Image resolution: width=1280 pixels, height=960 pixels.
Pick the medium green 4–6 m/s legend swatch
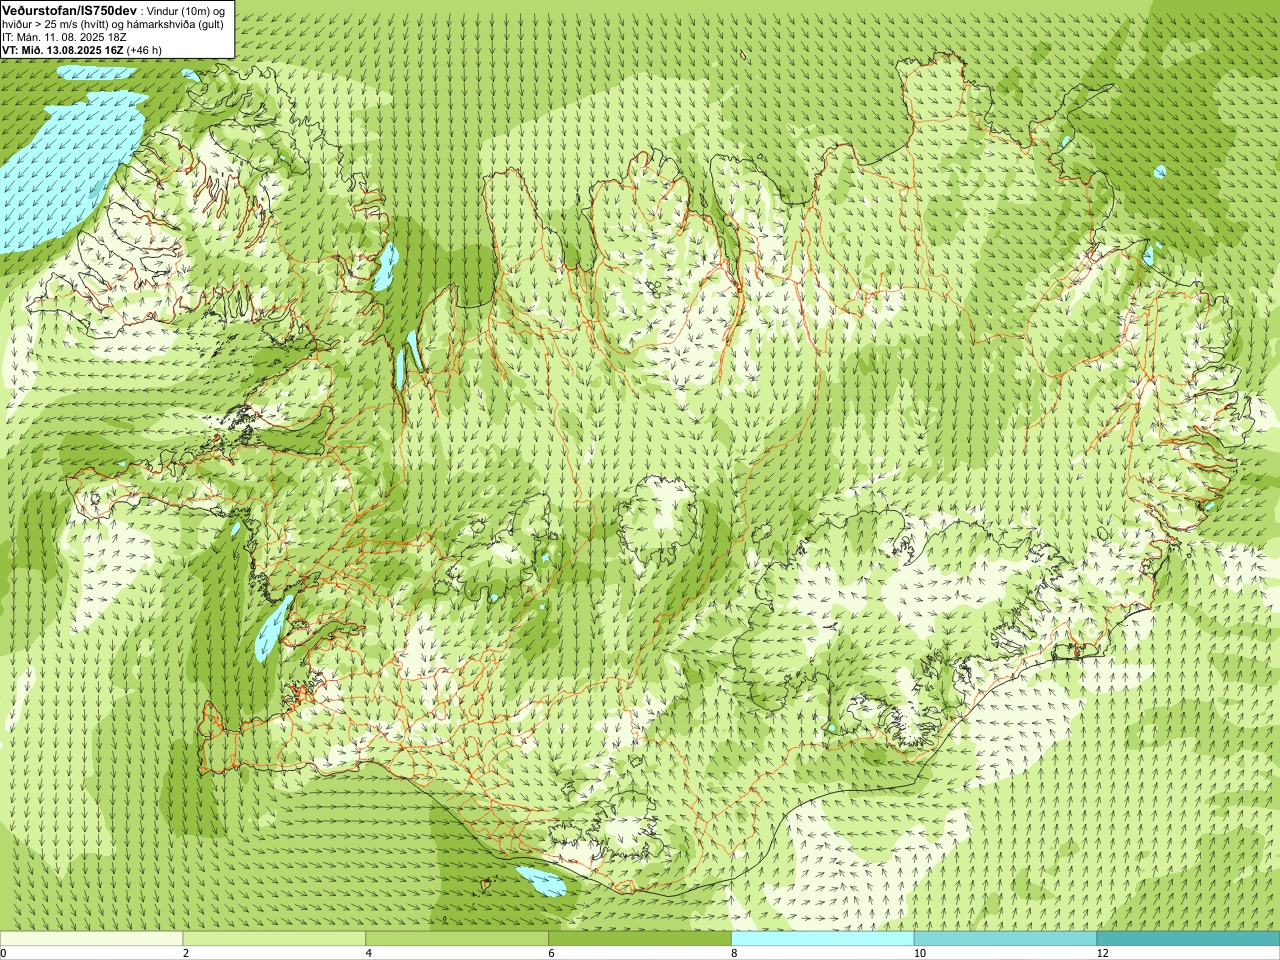coord(457,939)
